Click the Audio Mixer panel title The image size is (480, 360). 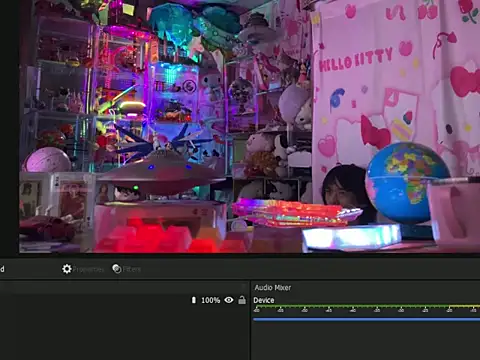[273, 287]
